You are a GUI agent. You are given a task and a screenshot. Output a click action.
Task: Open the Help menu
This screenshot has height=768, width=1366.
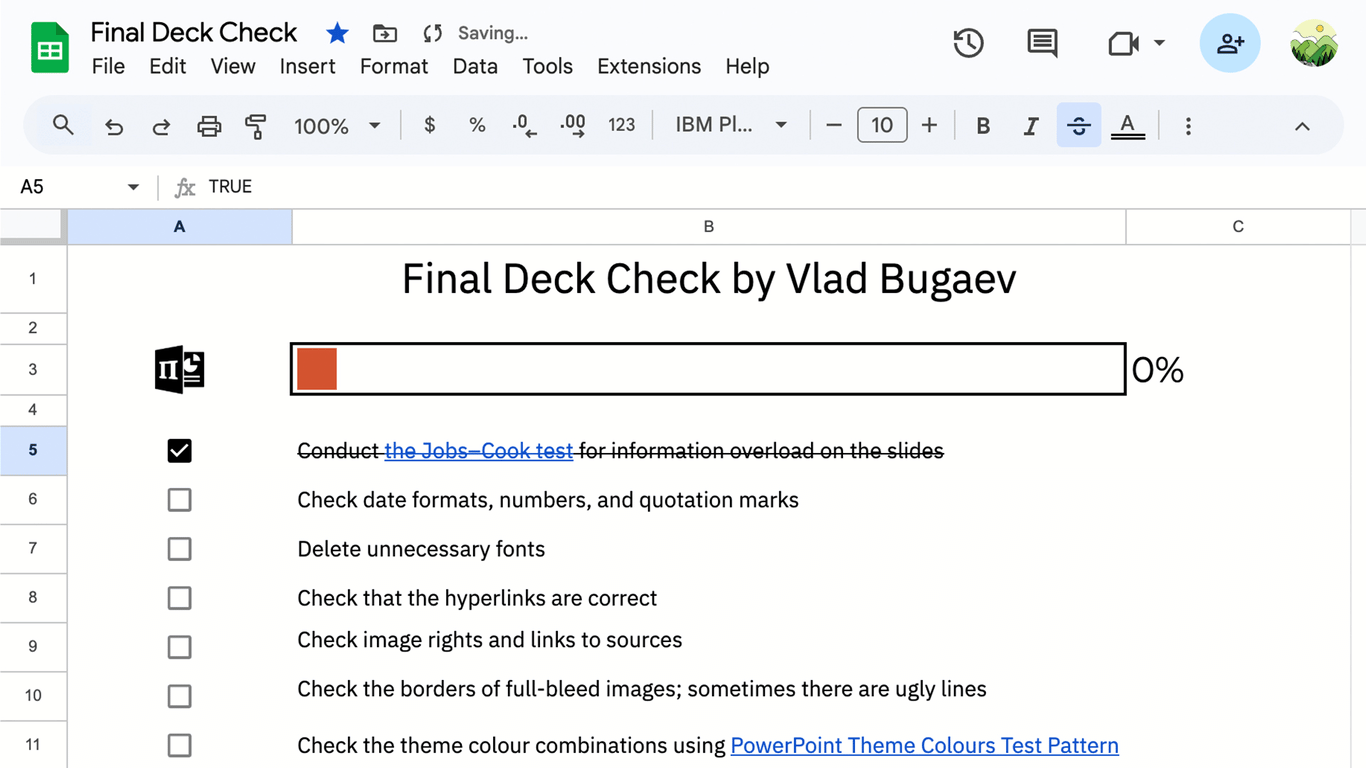tap(747, 66)
